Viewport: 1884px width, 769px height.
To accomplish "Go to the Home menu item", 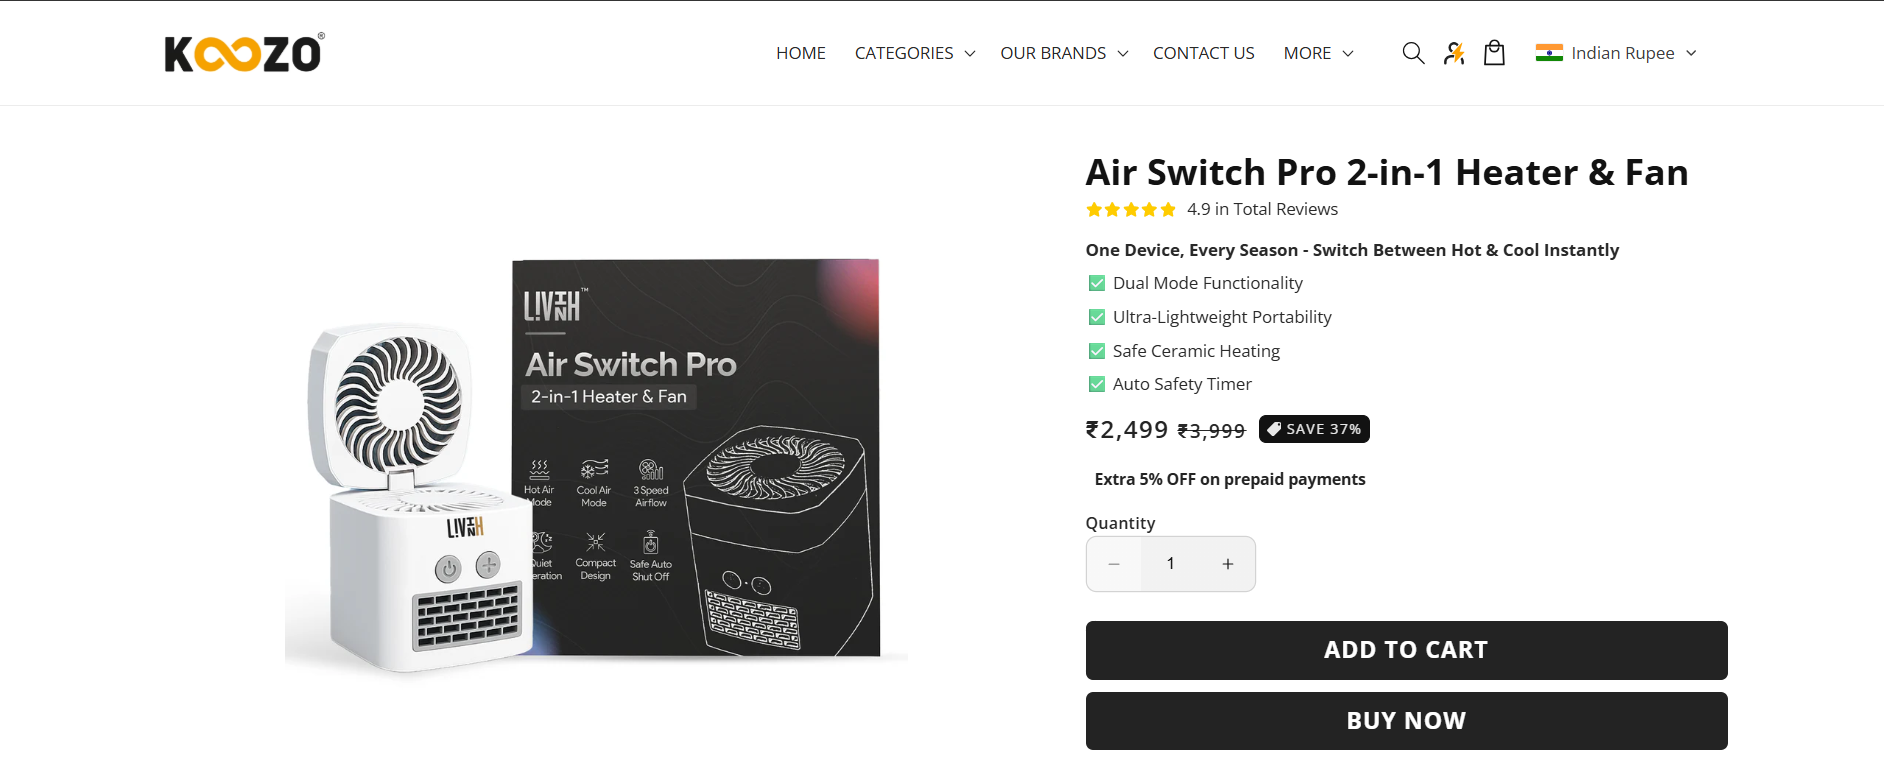I will pyautogui.click(x=801, y=53).
